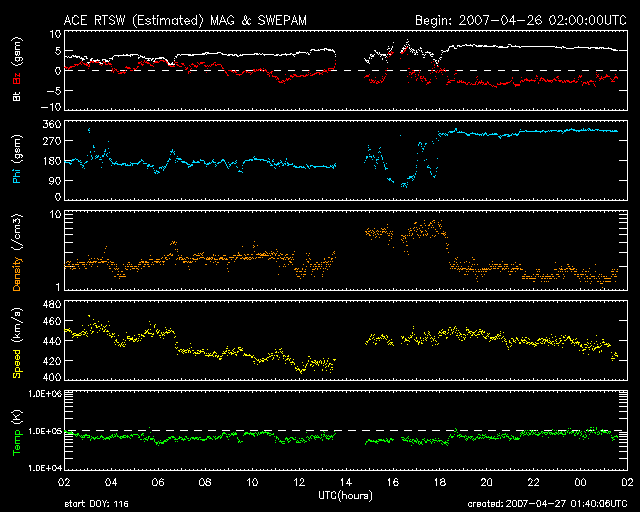
Task: Click the '06' hour label on time axis
Action: coord(158,482)
